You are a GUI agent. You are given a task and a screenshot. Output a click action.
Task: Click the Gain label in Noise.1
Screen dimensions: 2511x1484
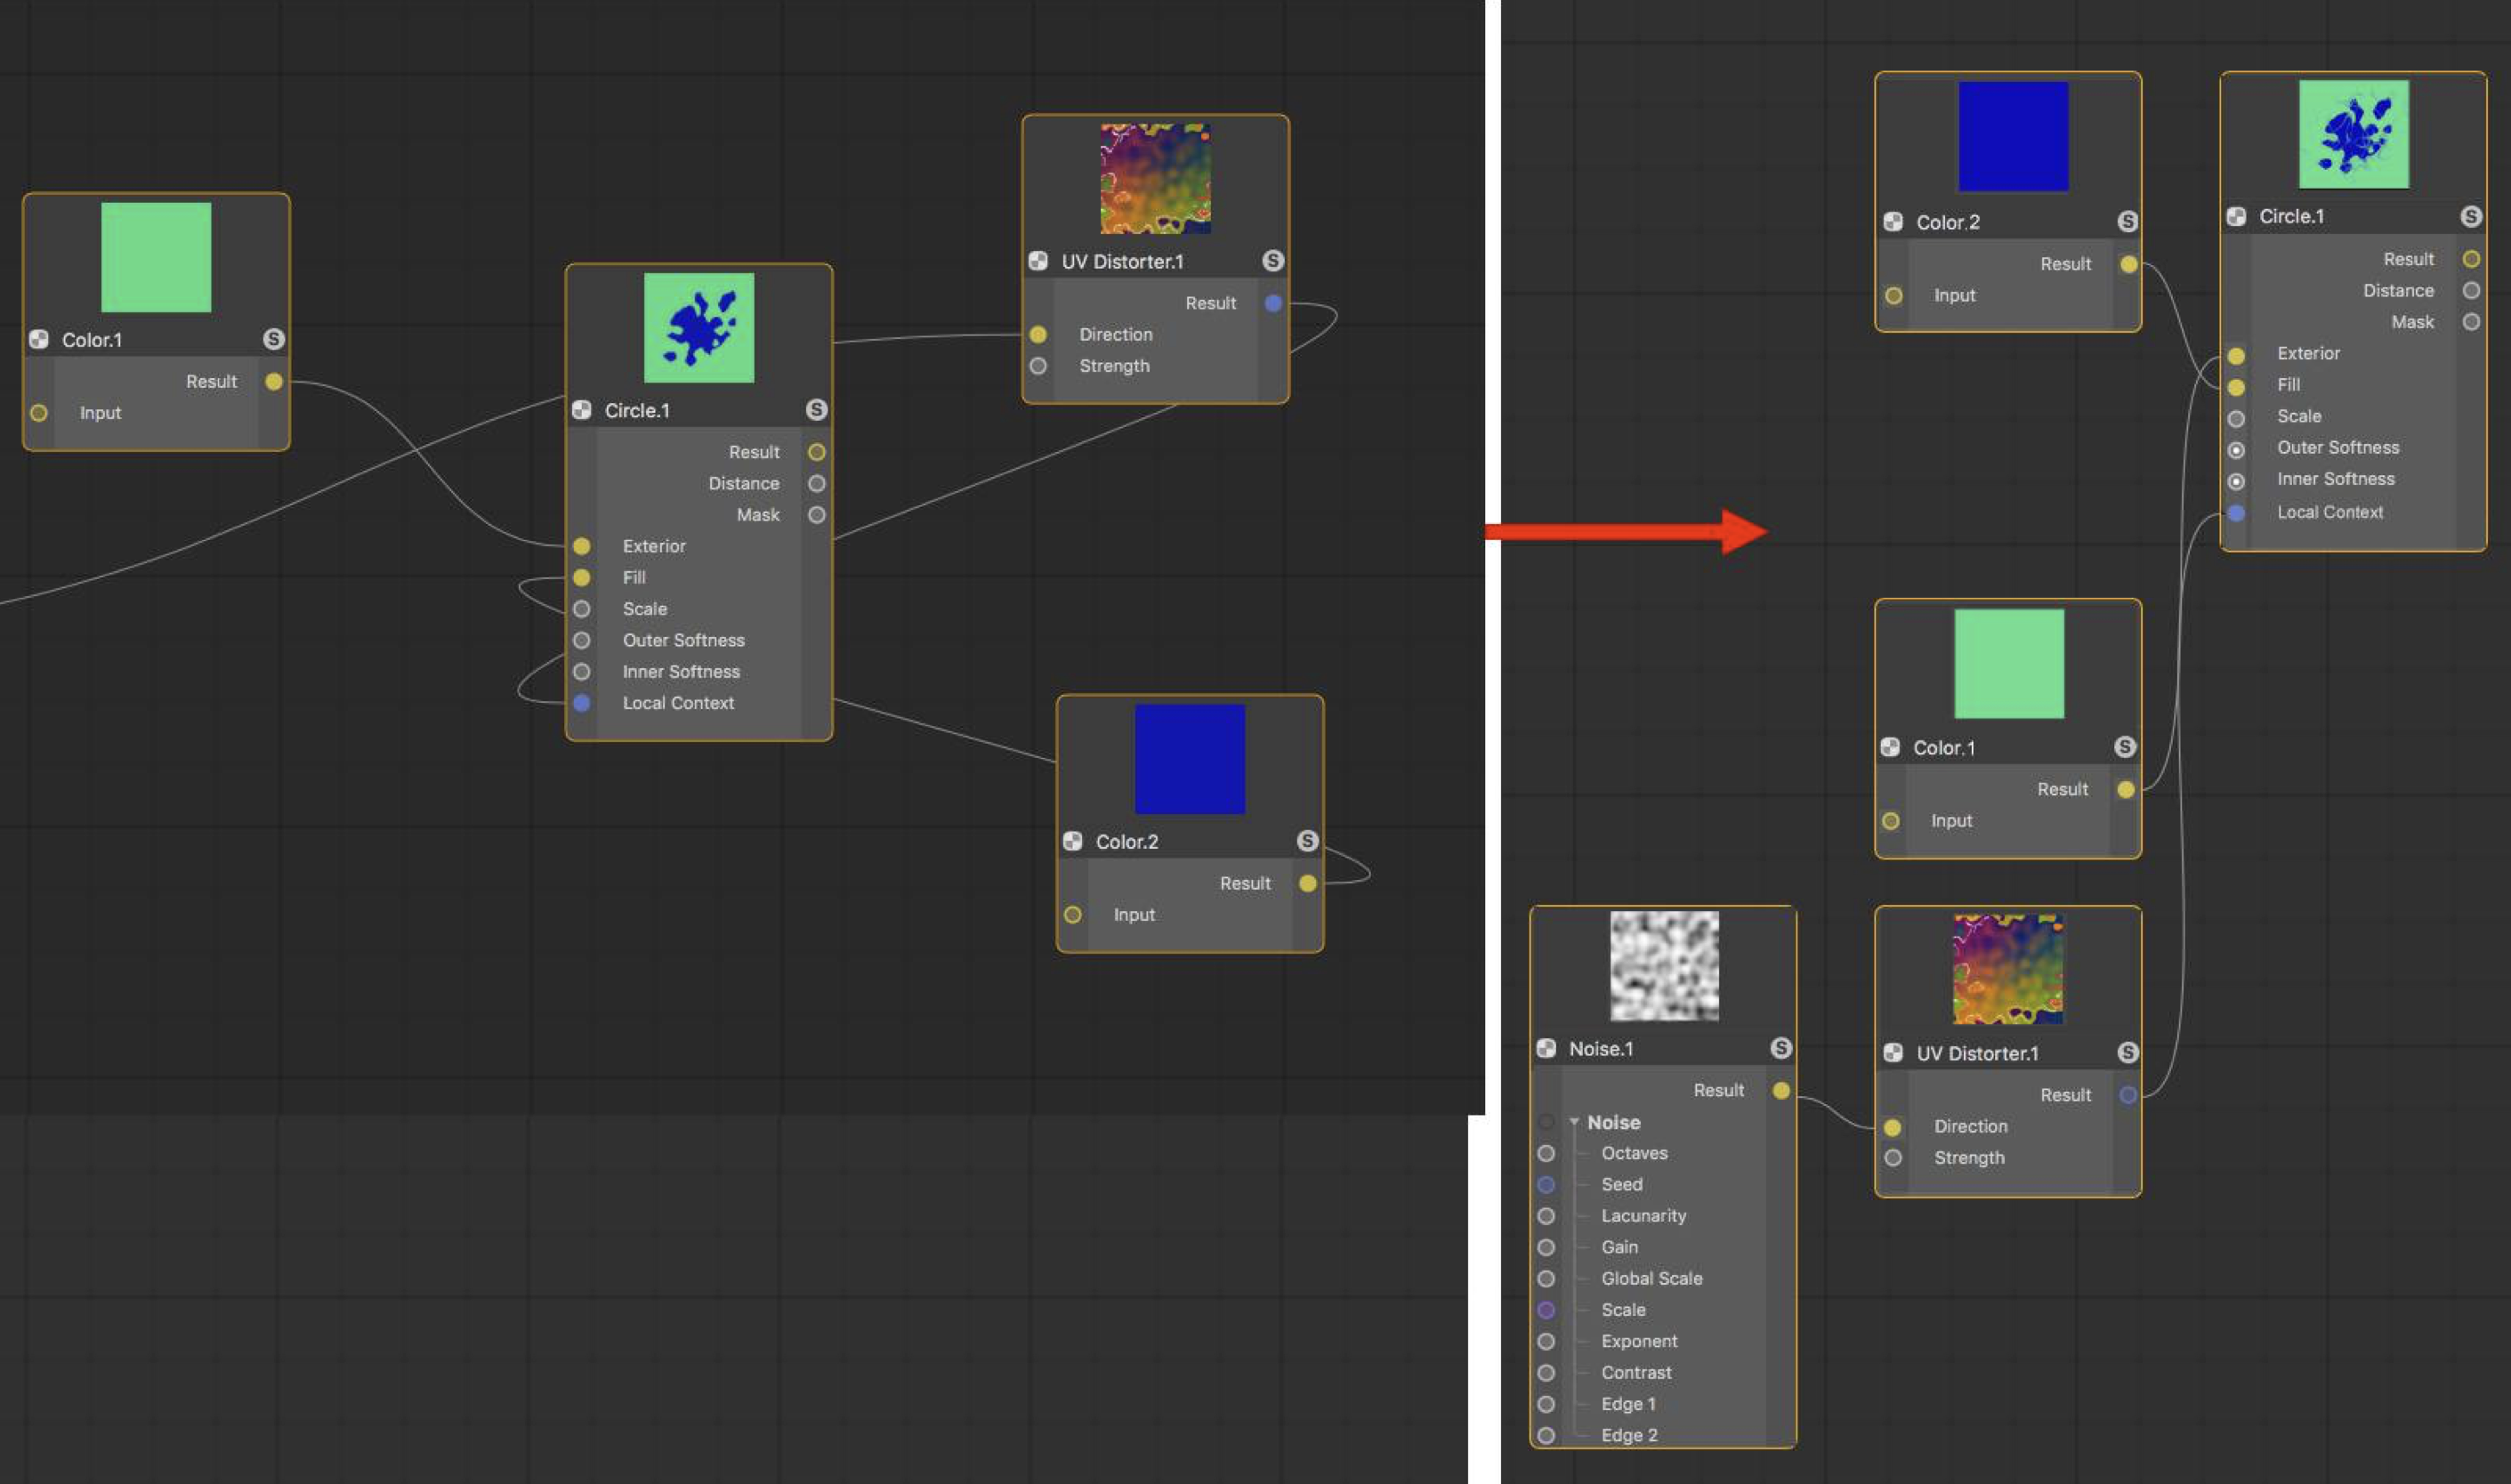[x=1619, y=1247]
